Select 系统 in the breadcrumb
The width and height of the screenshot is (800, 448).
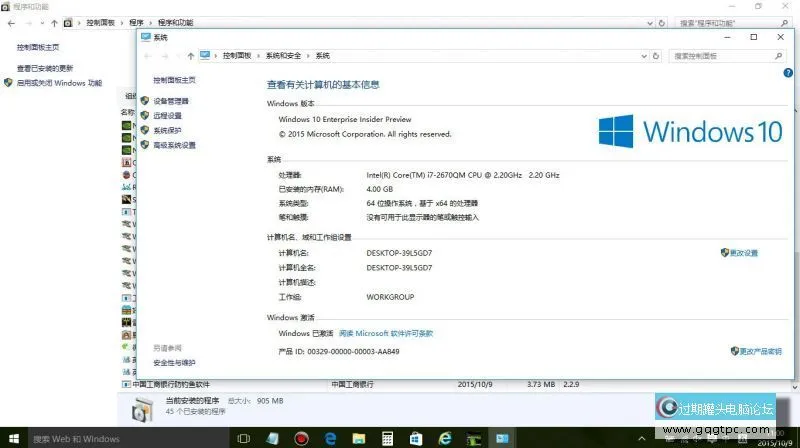322,56
